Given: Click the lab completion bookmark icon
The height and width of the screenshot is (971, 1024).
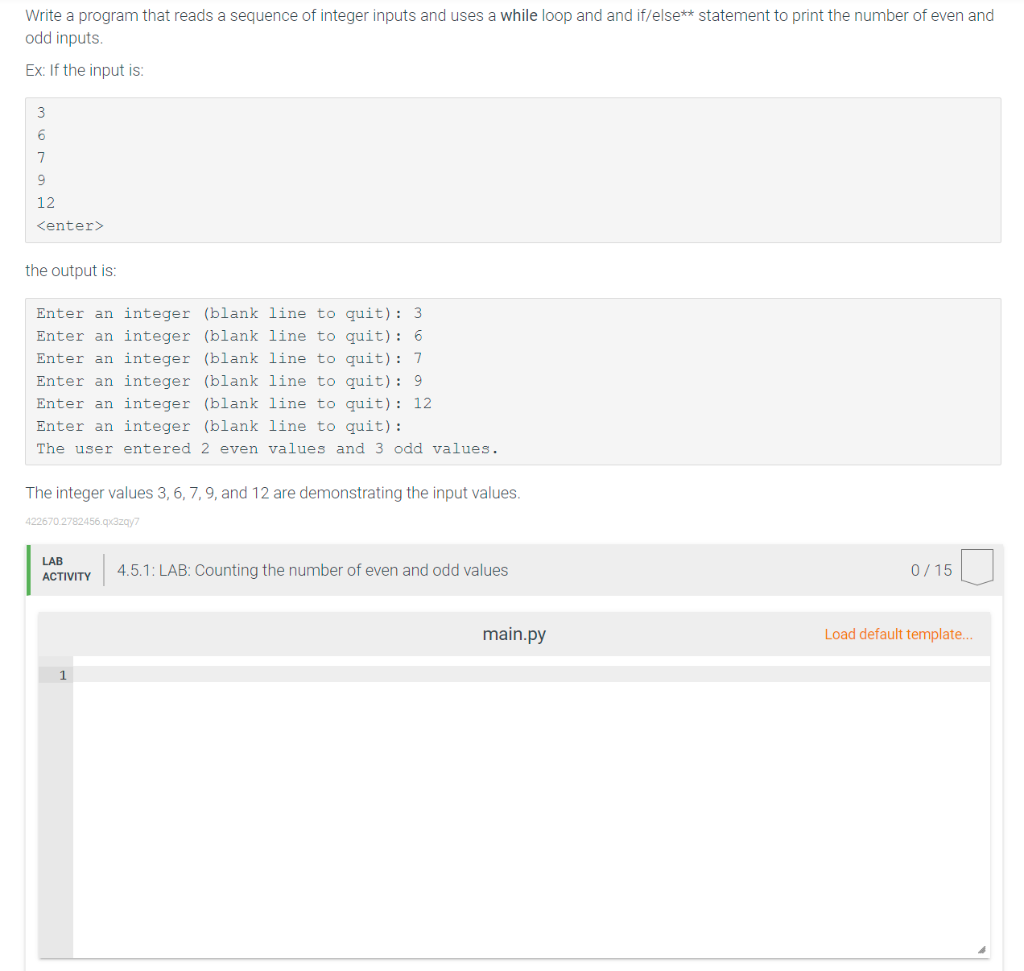Looking at the screenshot, I should click(x=976, y=567).
